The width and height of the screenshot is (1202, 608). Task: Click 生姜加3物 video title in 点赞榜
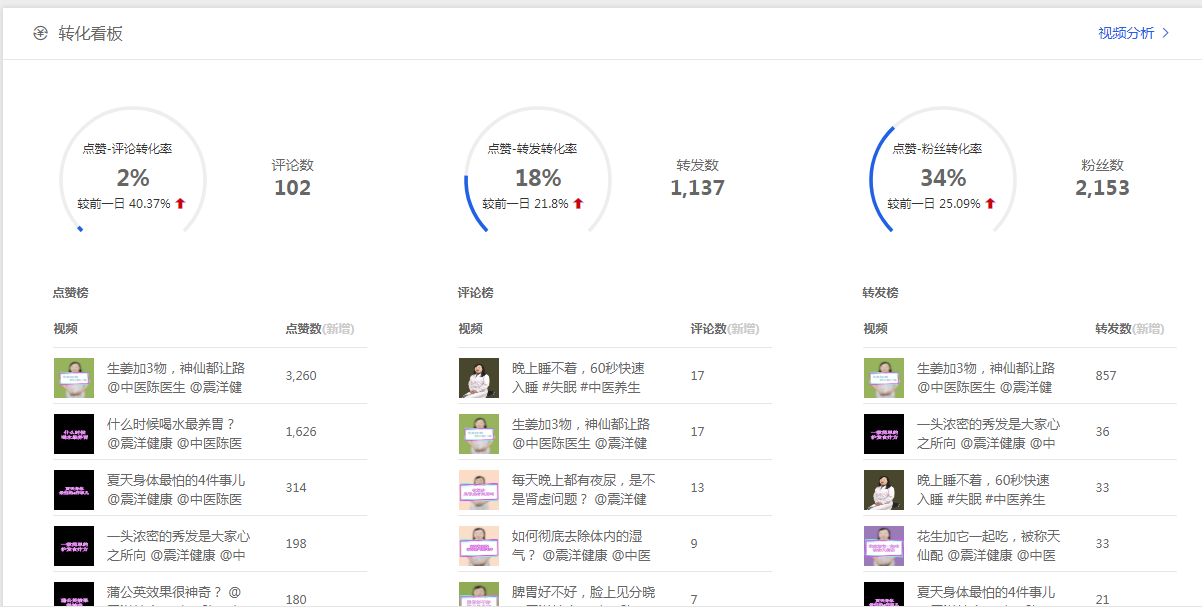[176, 378]
